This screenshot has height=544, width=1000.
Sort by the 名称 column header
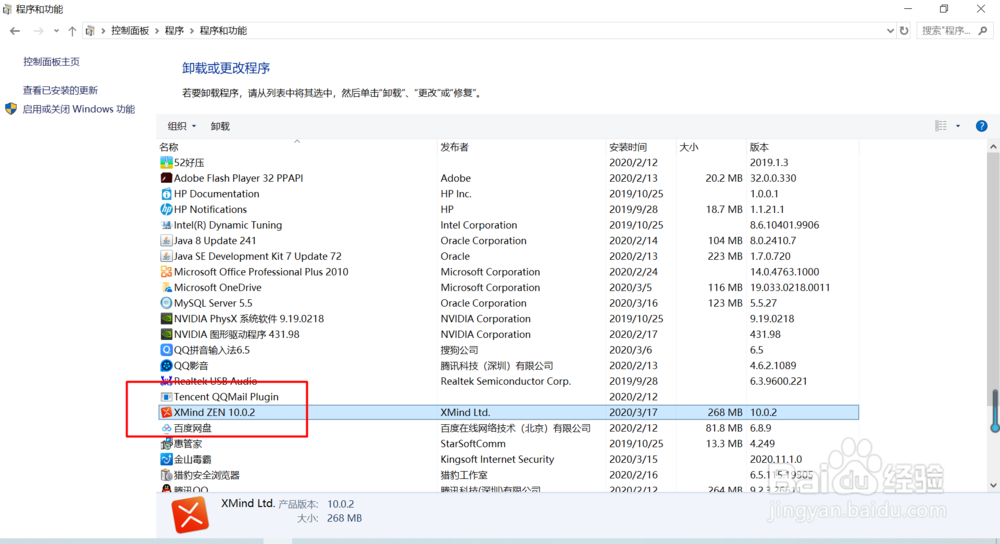click(x=297, y=147)
